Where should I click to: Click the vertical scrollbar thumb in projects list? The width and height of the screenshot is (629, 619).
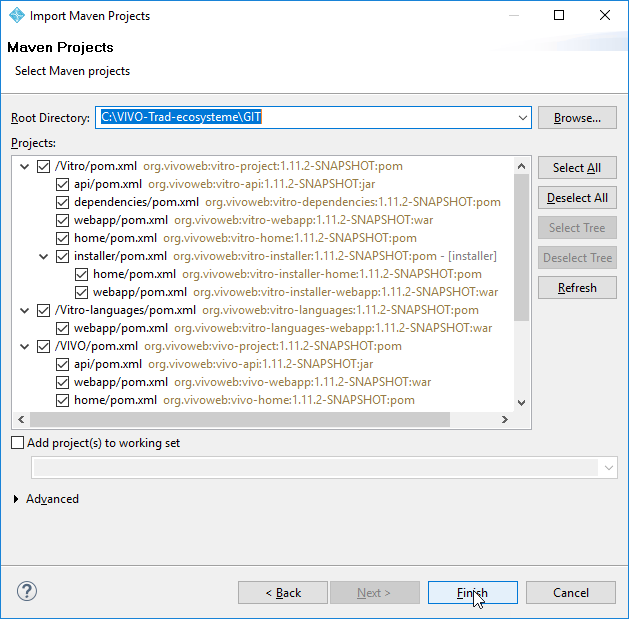coord(521,248)
